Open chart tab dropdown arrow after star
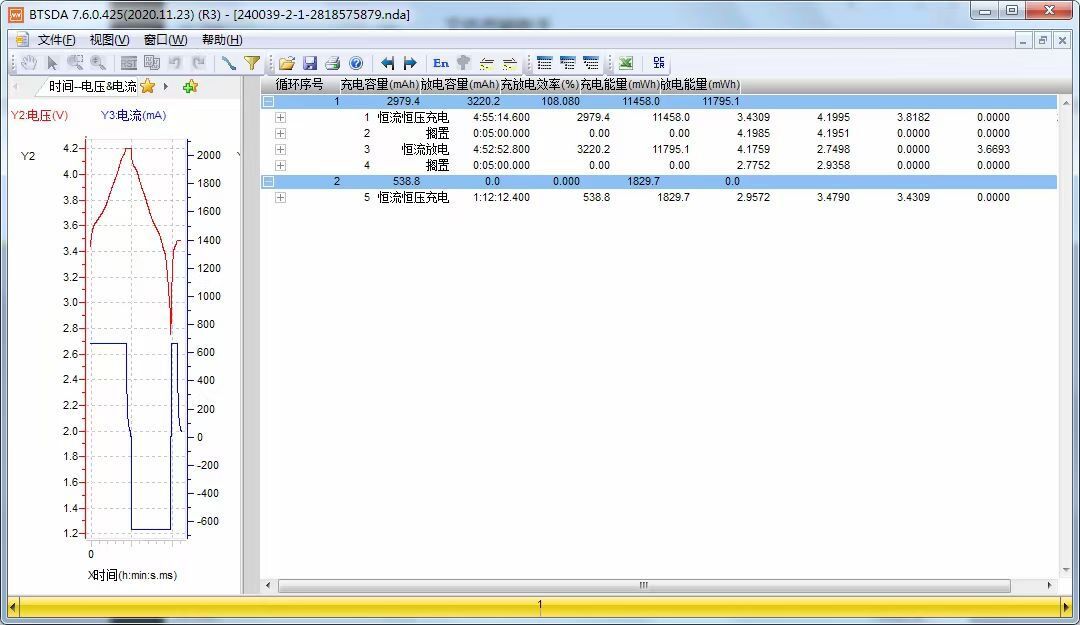 point(166,87)
